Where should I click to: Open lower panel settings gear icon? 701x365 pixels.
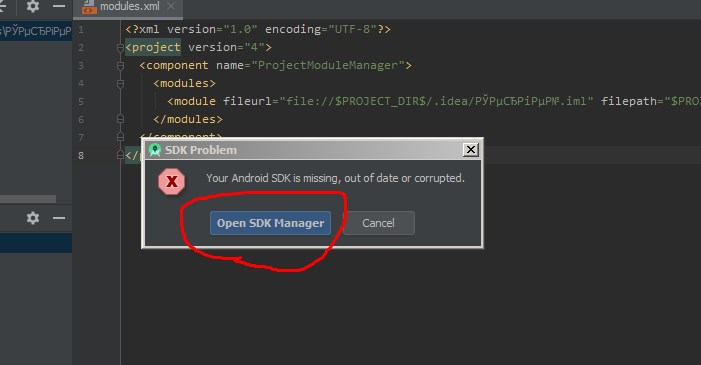(x=33, y=218)
